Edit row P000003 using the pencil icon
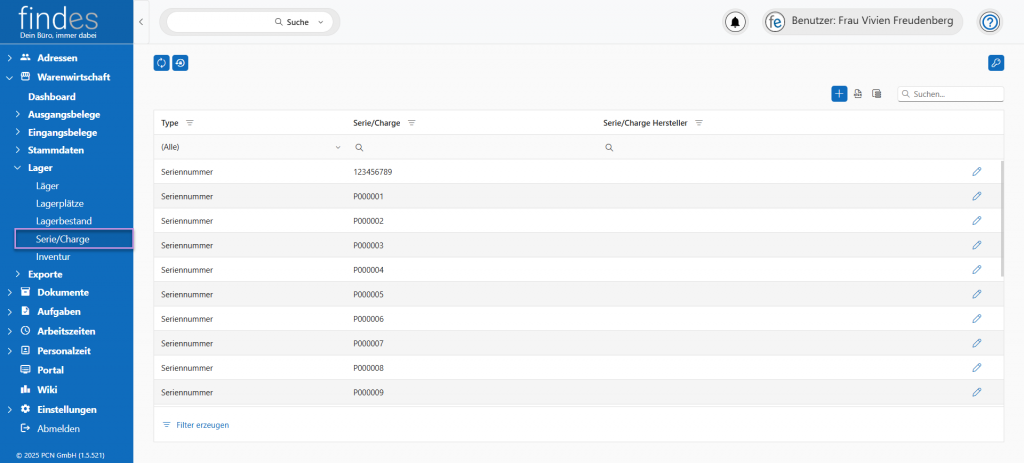The image size is (1024, 463). 976,245
